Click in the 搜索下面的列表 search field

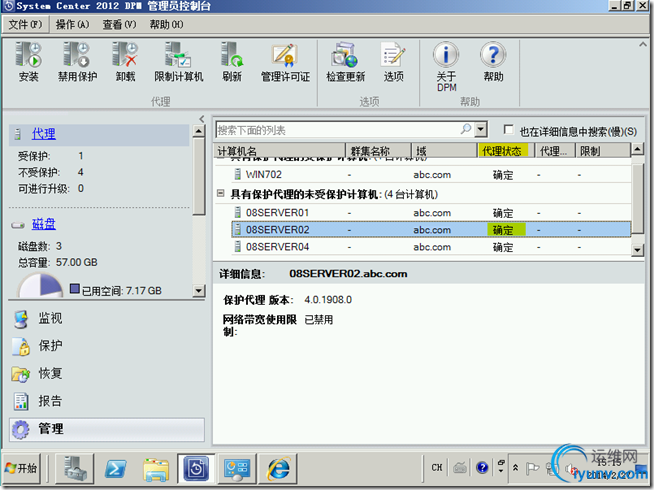(337, 130)
